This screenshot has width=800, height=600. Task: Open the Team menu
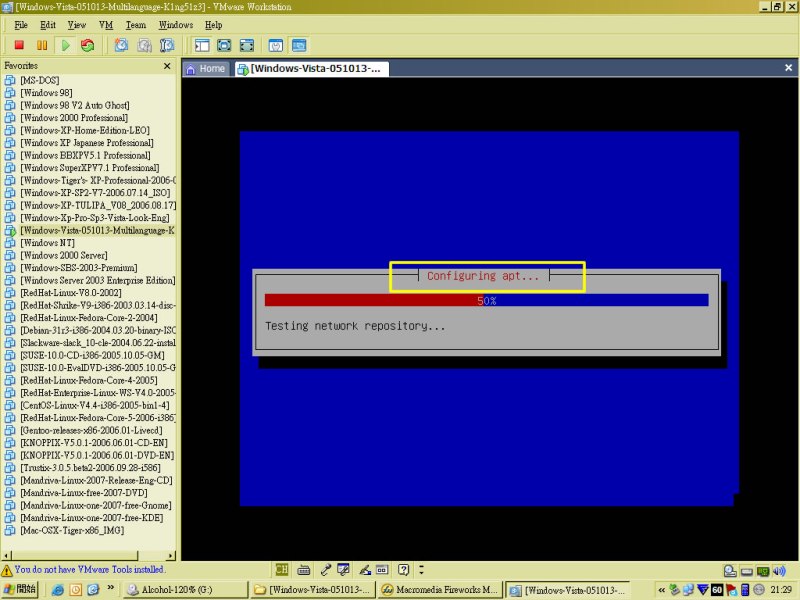click(x=136, y=25)
